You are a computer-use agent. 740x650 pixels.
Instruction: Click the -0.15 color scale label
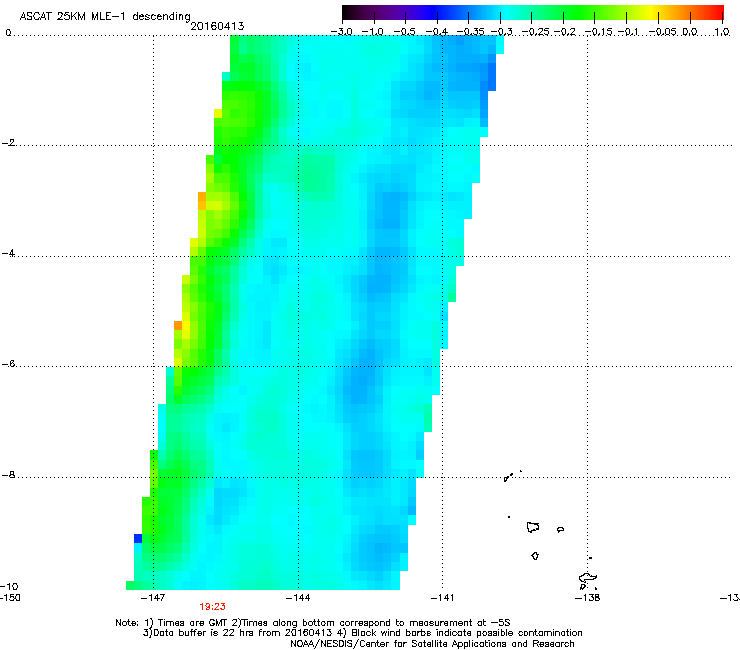coord(598,32)
